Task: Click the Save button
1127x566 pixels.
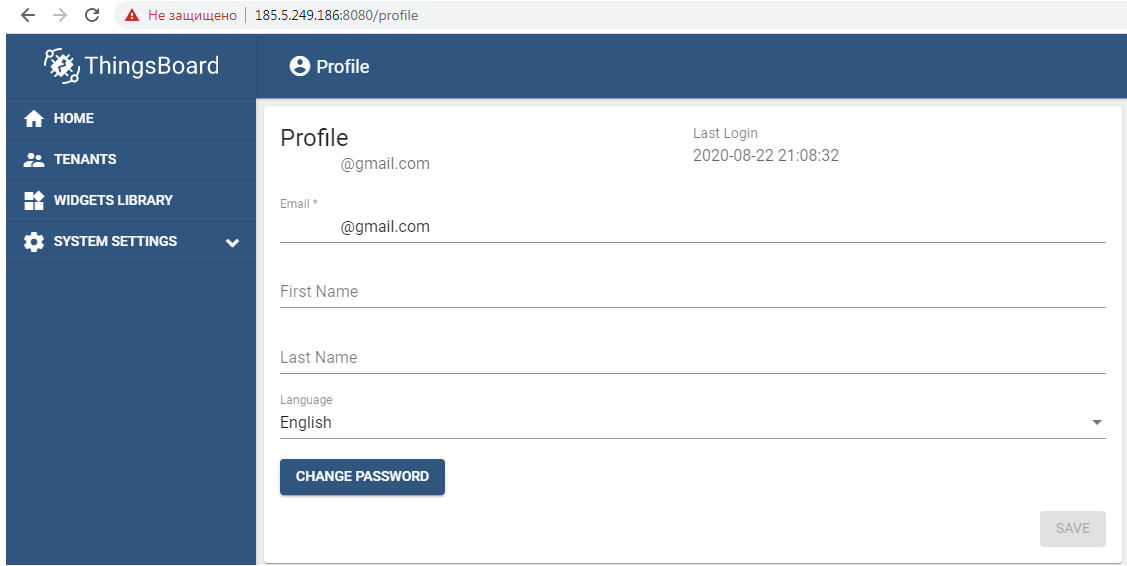Action: click(x=1072, y=529)
